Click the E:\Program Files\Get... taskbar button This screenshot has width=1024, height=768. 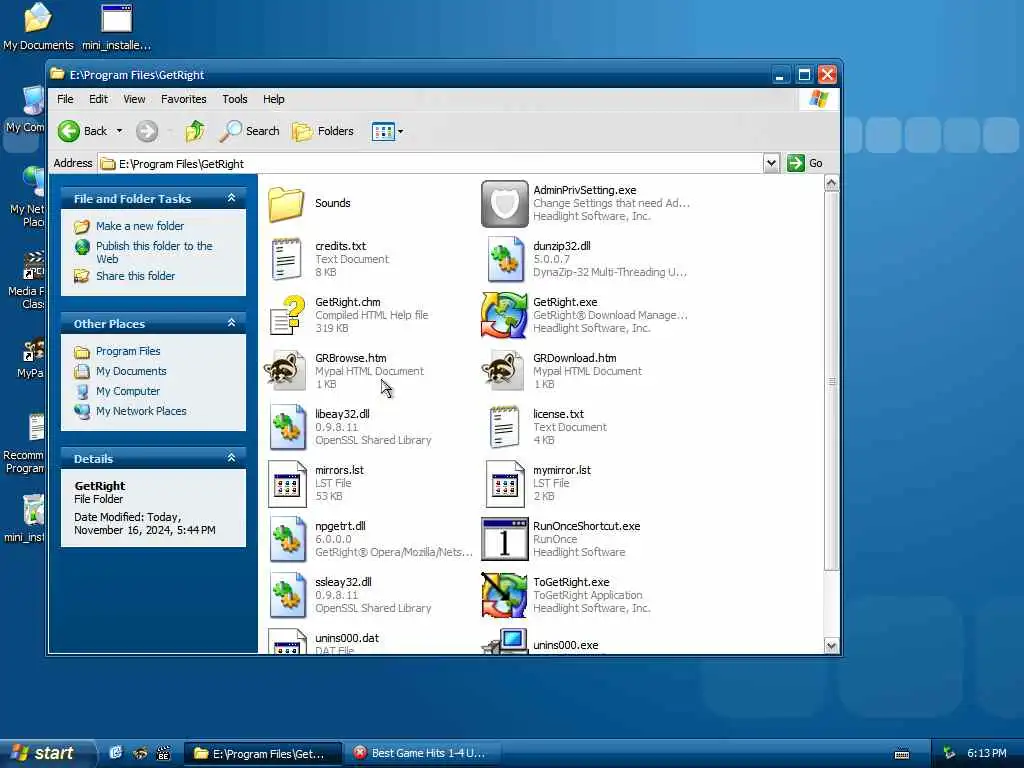pyautogui.click(x=263, y=754)
